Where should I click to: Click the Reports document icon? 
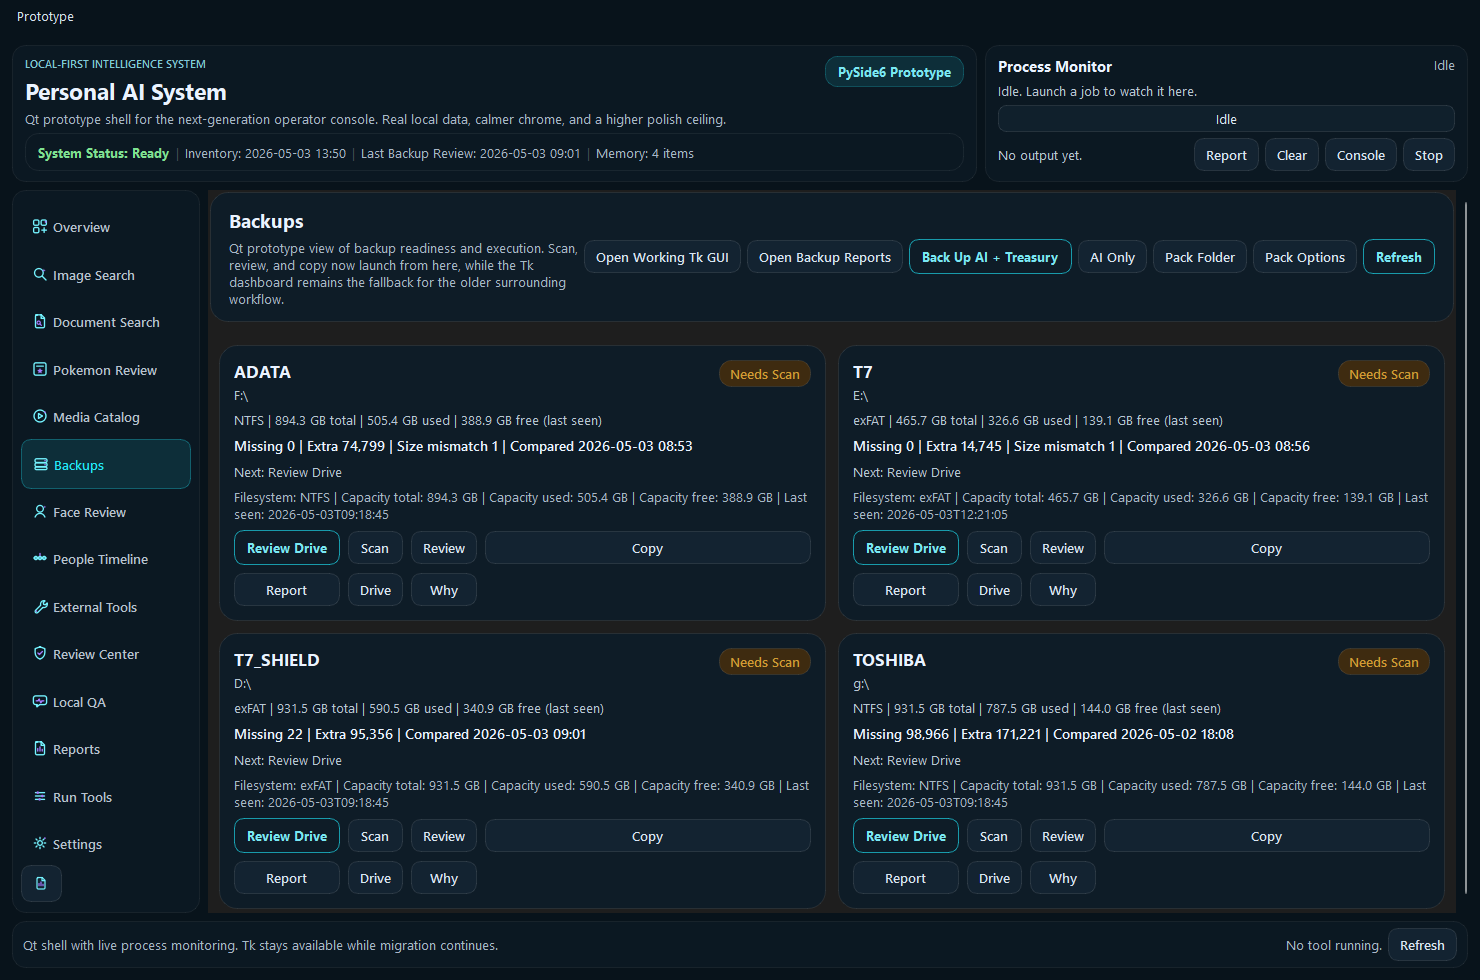click(40, 749)
